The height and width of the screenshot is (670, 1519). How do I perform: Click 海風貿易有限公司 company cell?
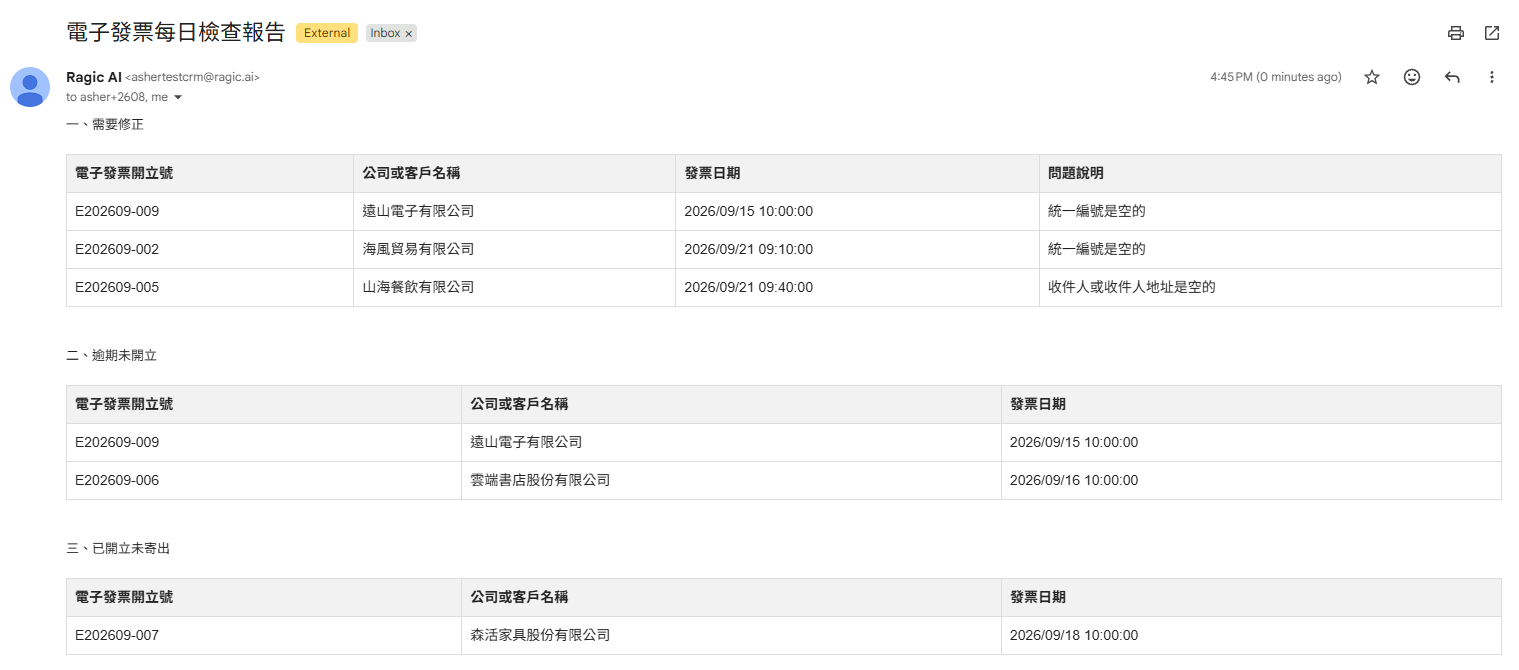pyautogui.click(x=514, y=249)
